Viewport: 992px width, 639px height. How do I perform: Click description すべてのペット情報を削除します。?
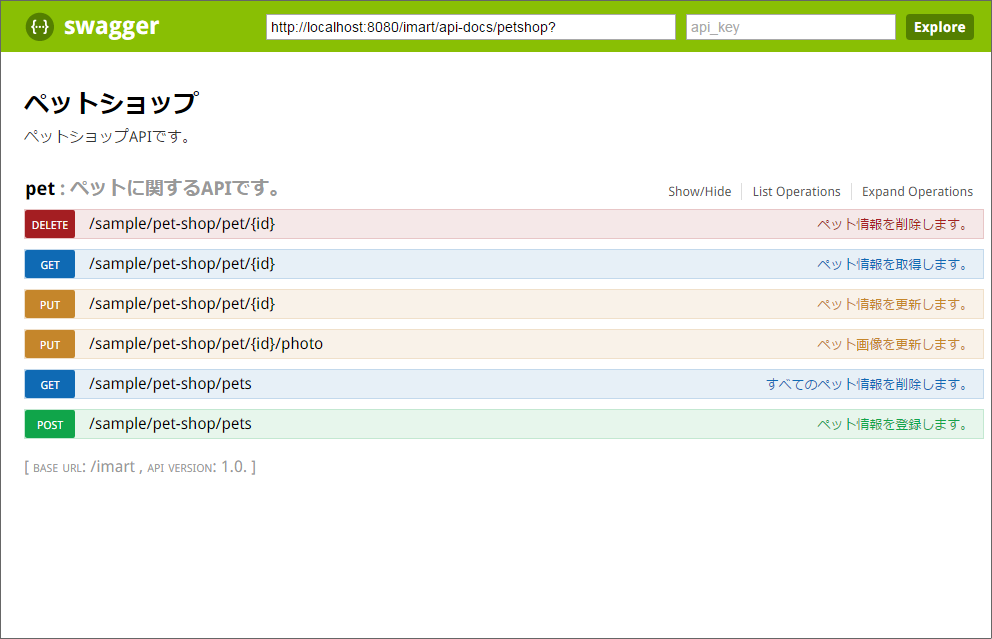pos(867,384)
